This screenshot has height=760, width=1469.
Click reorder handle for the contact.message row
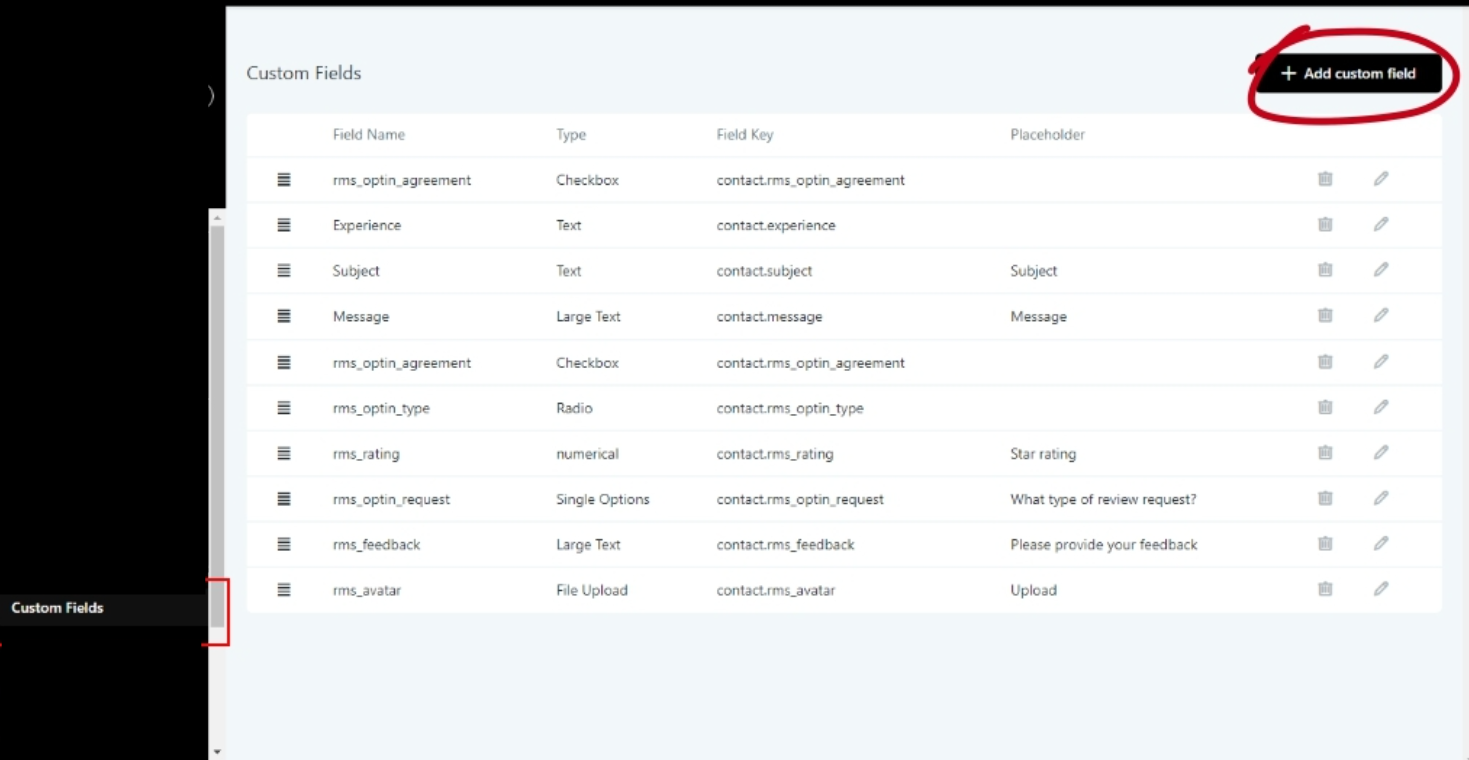click(284, 316)
